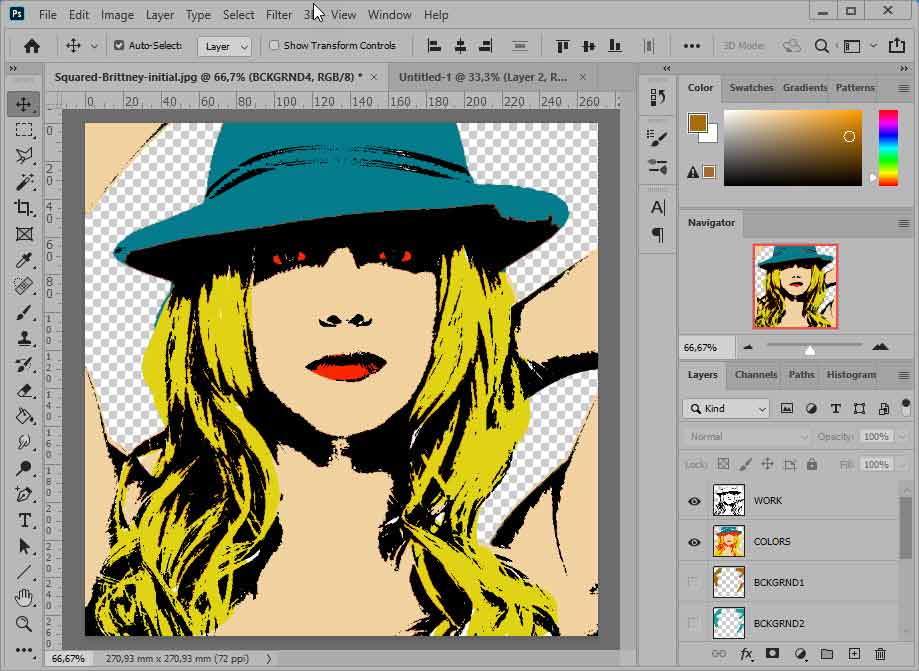
Task: Toggle the type layers filter
Action: click(x=836, y=408)
